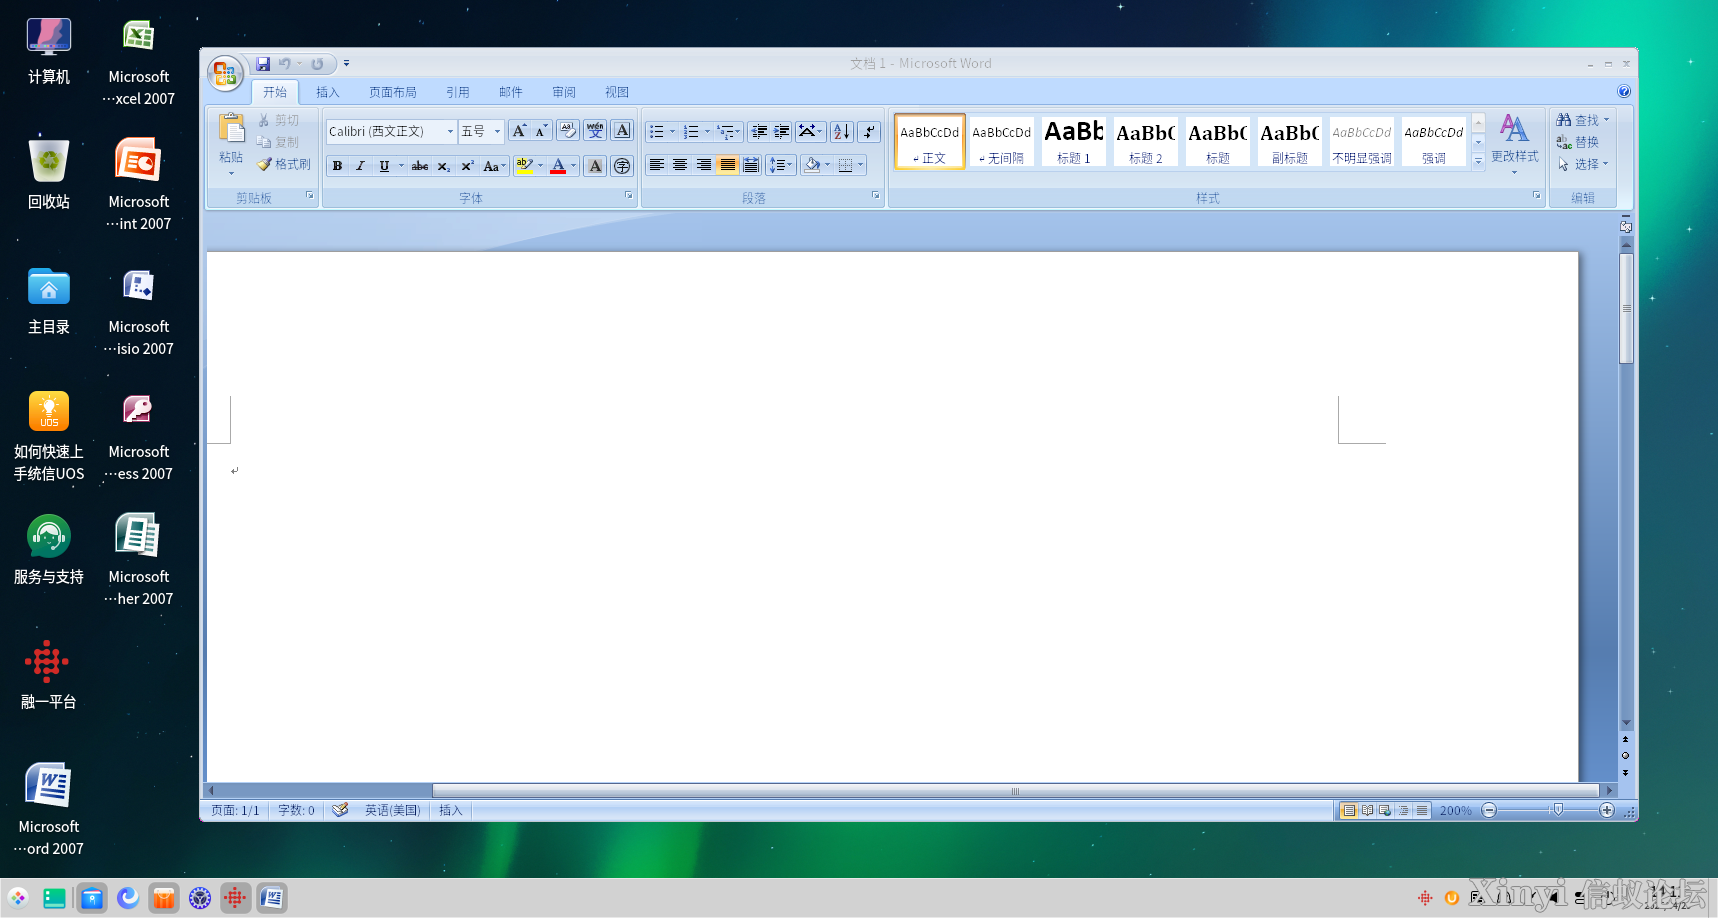The height and width of the screenshot is (918, 1718).
Task: Center the paragraph text
Action: pos(680,165)
